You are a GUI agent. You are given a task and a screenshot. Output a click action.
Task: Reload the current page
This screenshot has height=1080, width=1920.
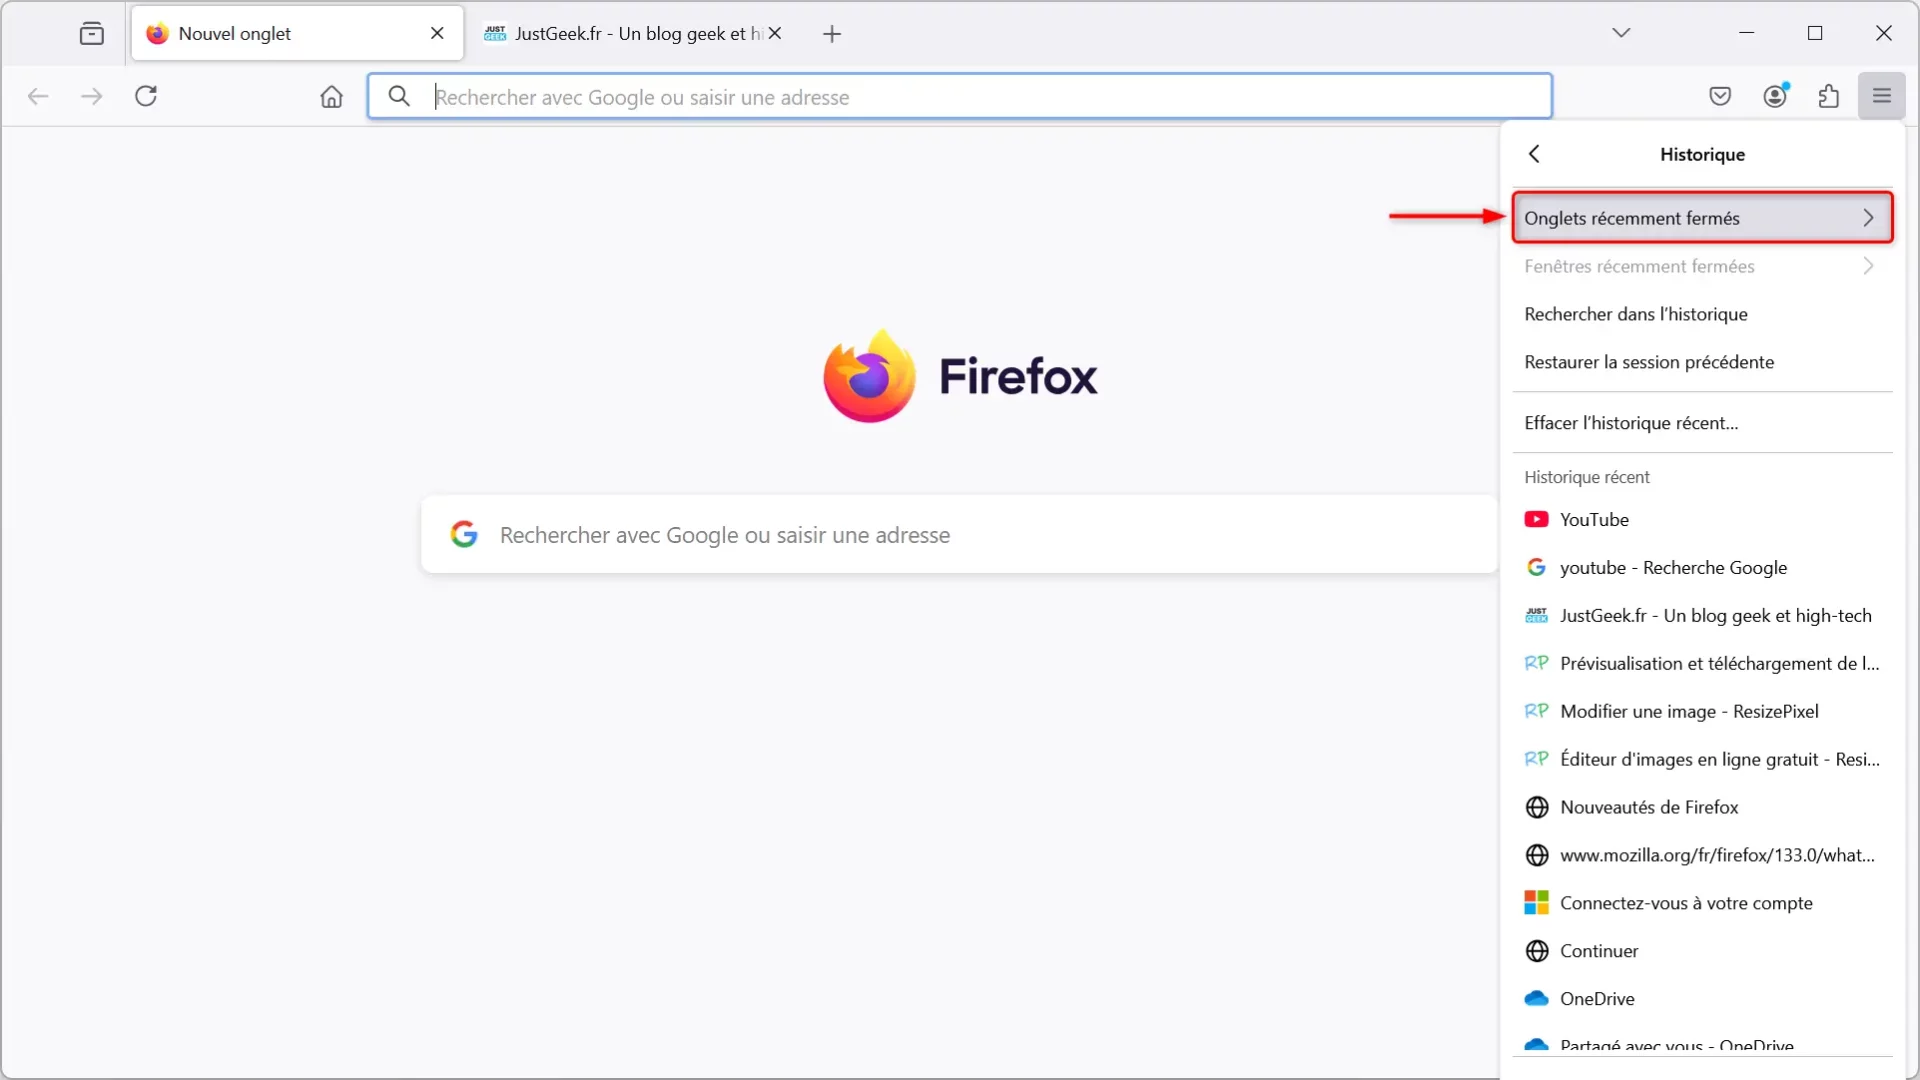point(146,96)
